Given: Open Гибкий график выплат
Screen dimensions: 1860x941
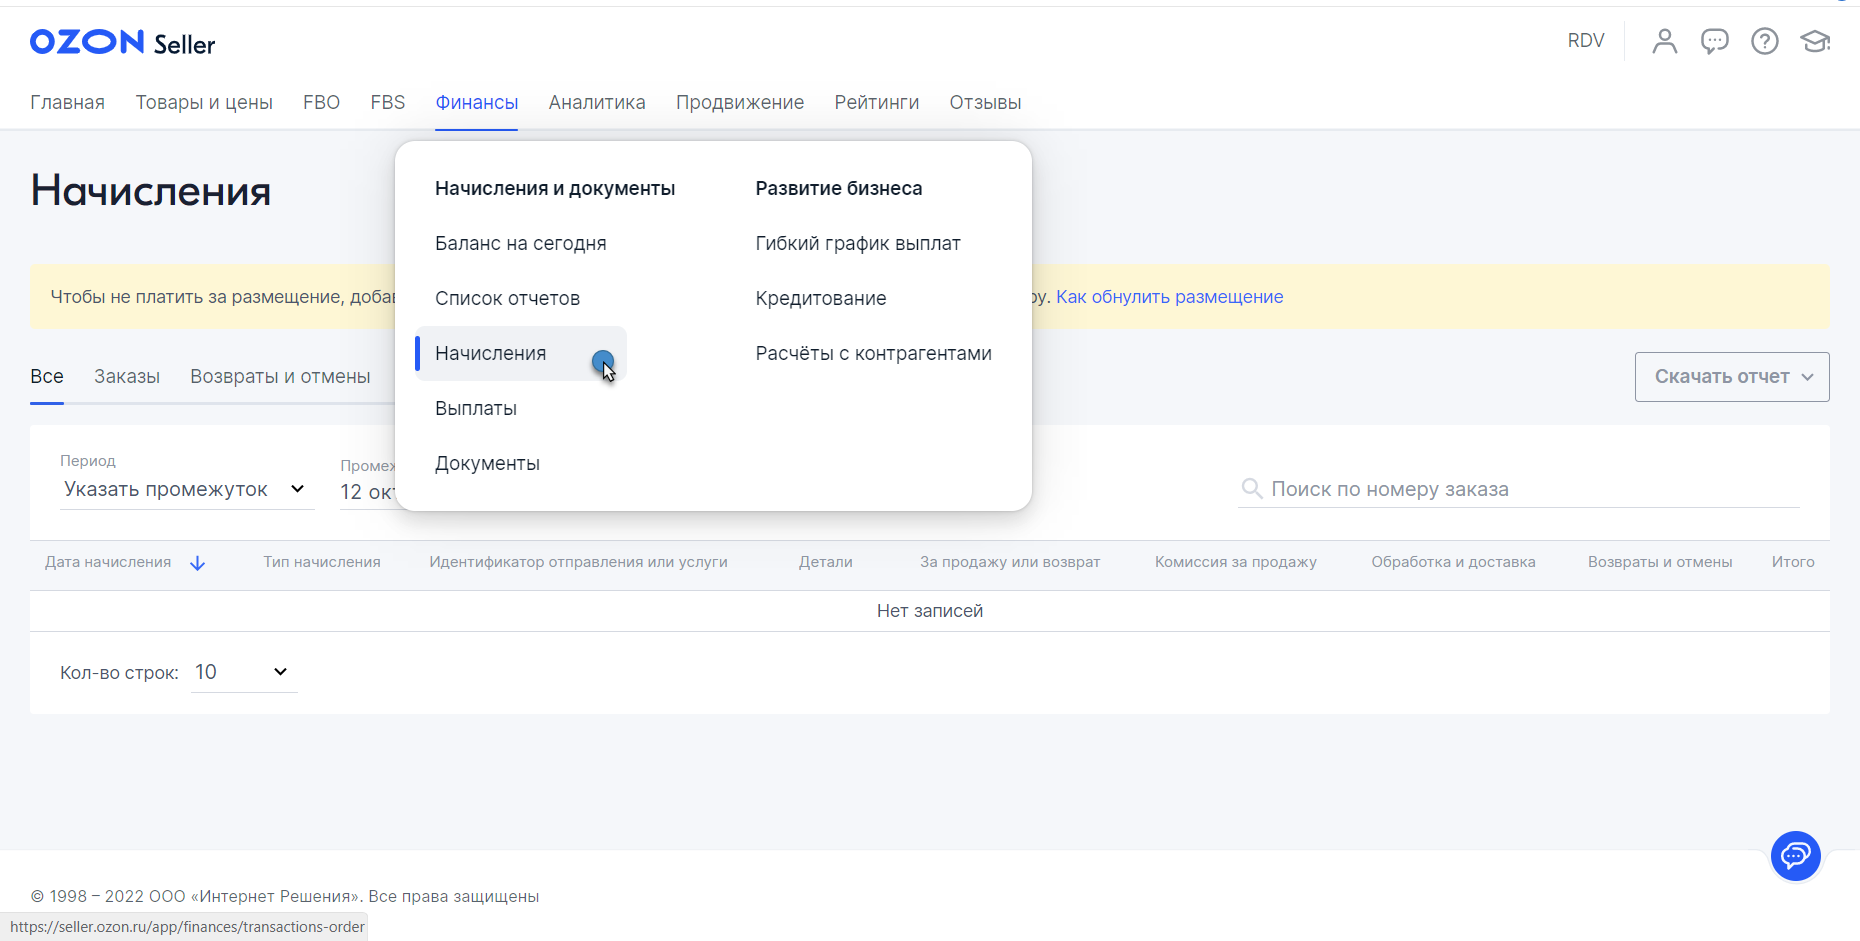Looking at the screenshot, I should tap(857, 243).
